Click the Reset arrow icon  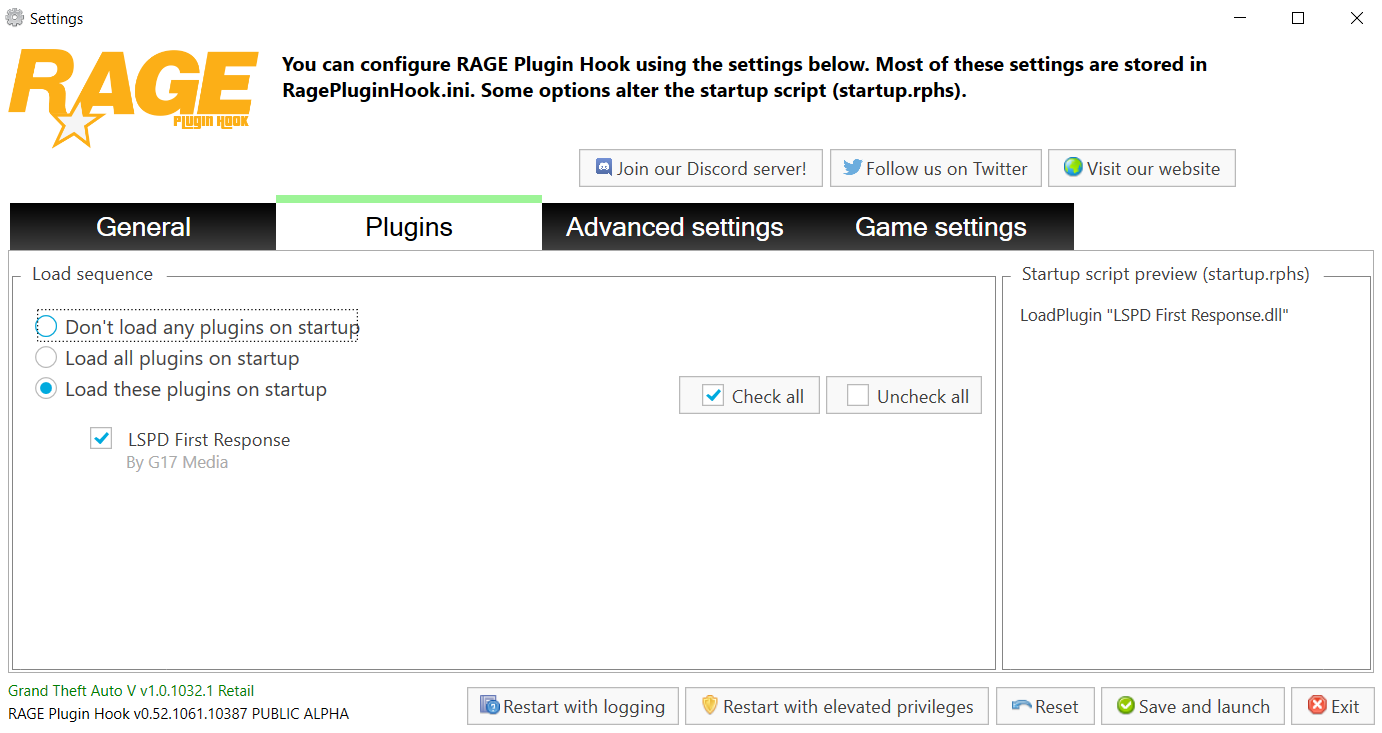click(1021, 706)
